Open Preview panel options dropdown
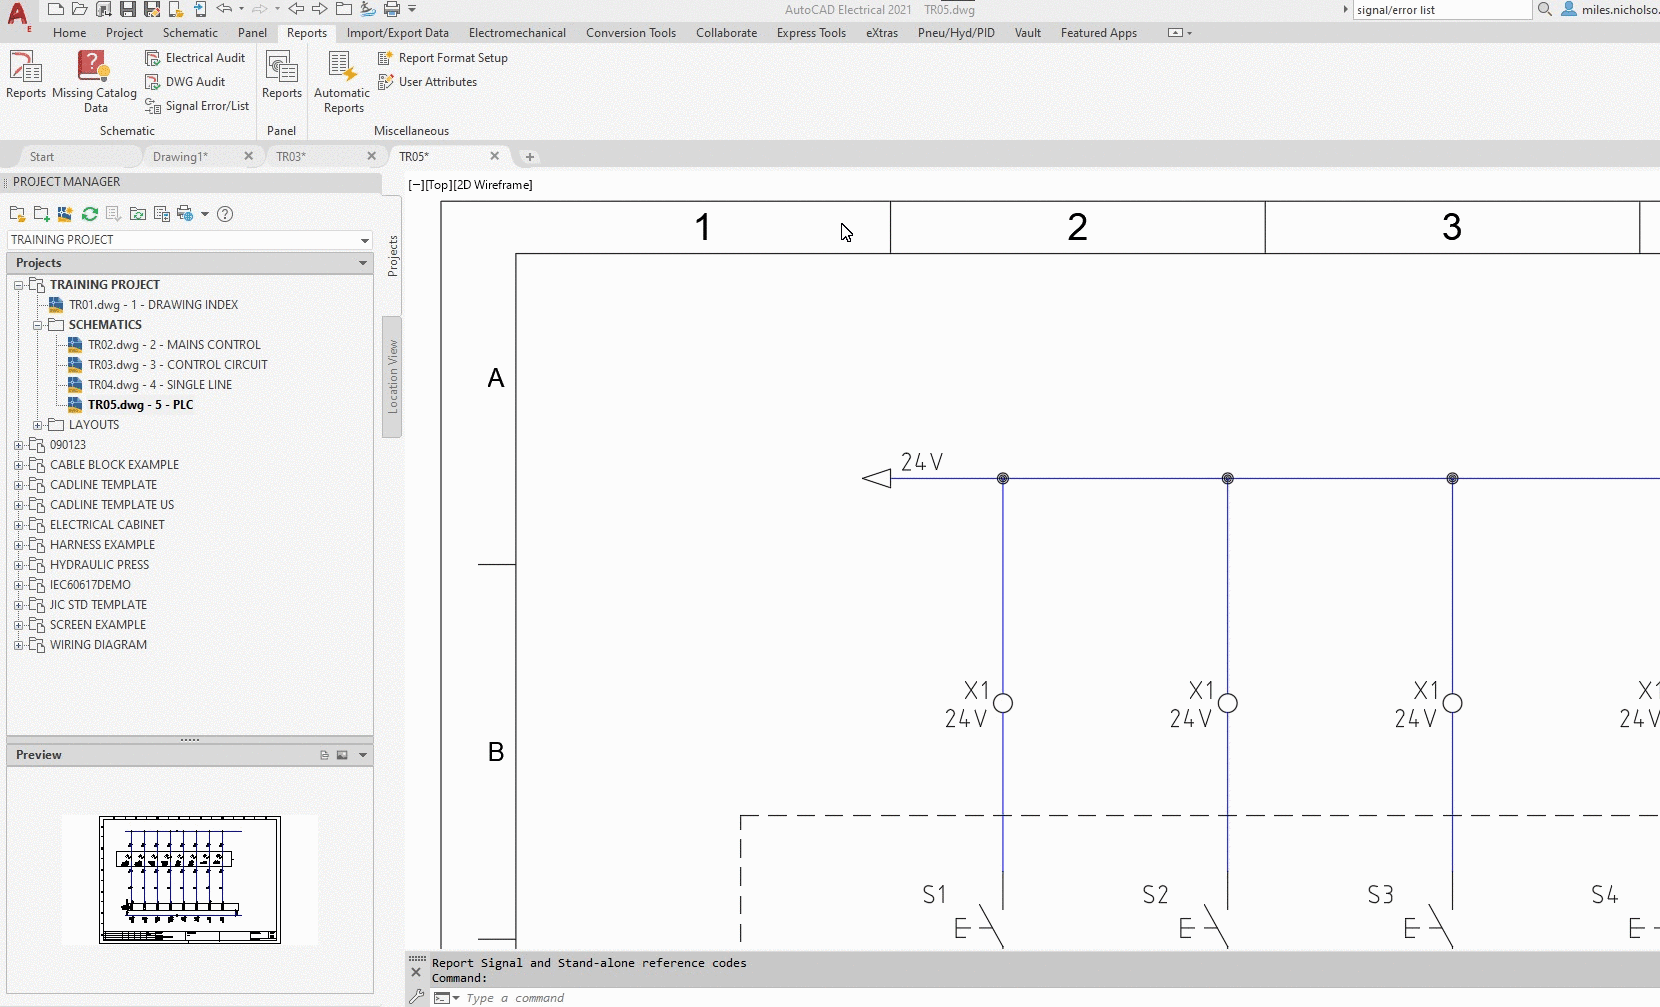The image size is (1660, 1007). [x=363, y=755]
